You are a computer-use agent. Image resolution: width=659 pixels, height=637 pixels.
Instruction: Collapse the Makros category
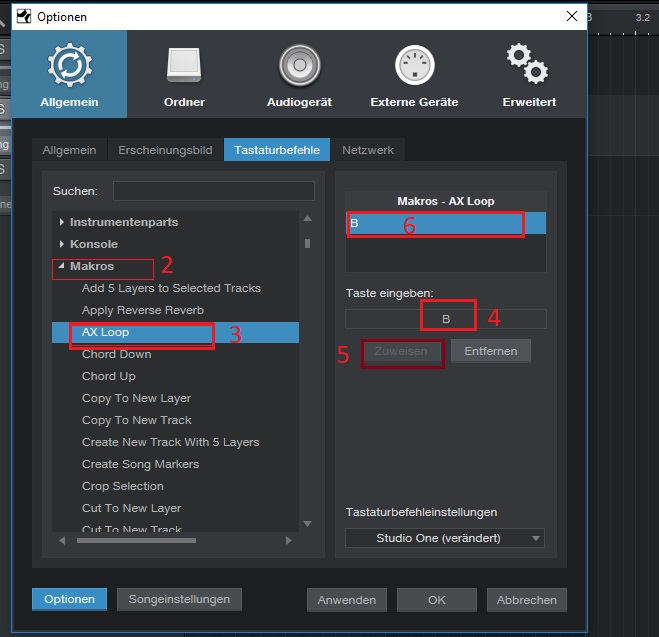pyautogui.click(x=62, y=266)
